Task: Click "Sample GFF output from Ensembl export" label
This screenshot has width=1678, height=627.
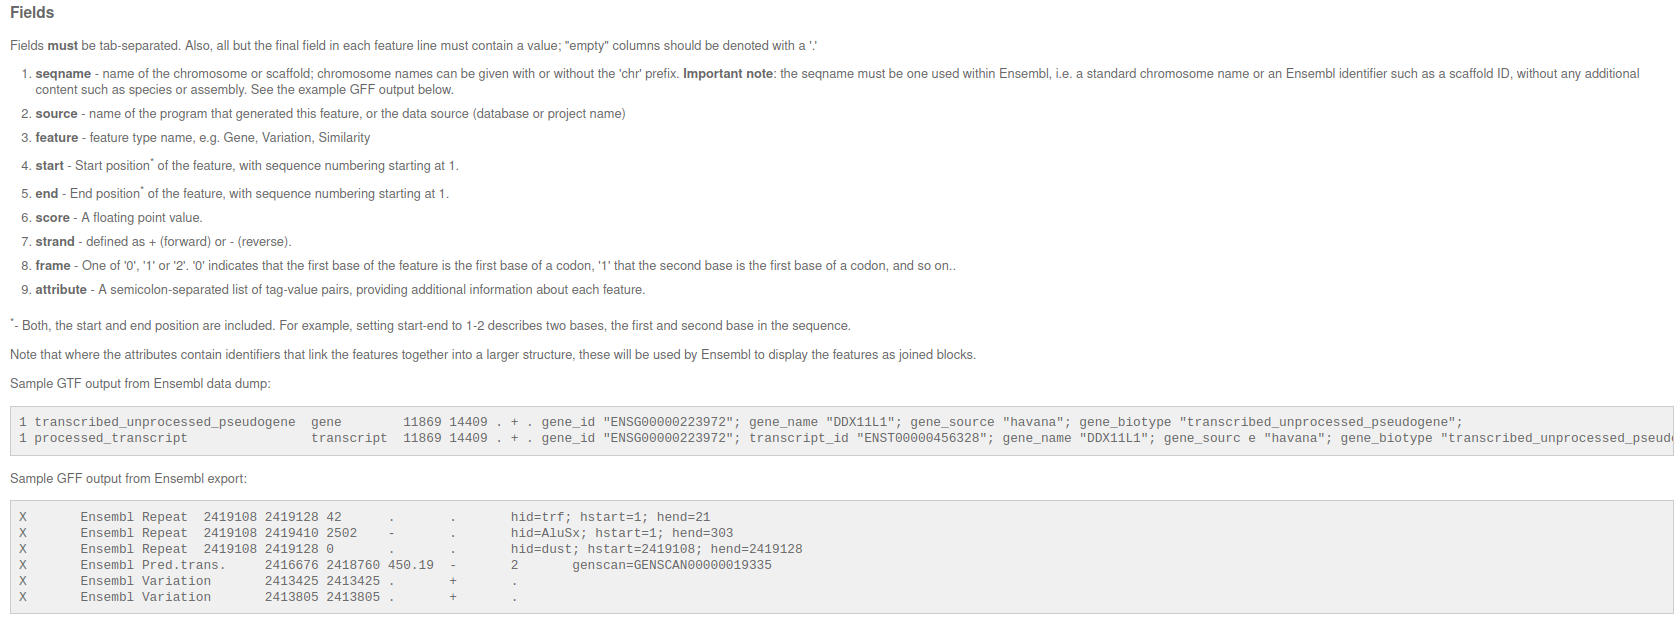Action: click(128, 479)
